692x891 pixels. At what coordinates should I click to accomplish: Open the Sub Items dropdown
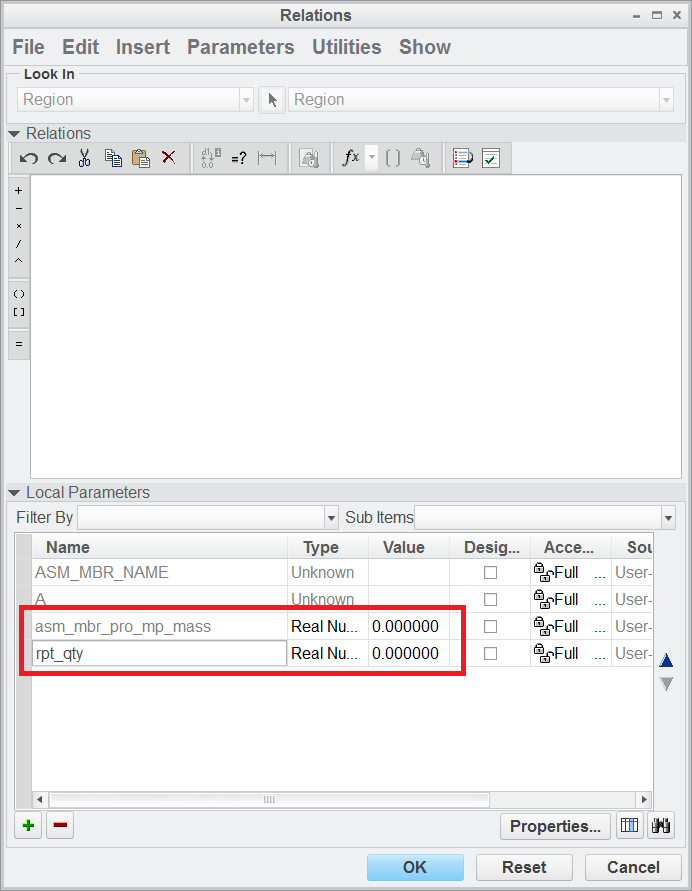tap(668, 518)
